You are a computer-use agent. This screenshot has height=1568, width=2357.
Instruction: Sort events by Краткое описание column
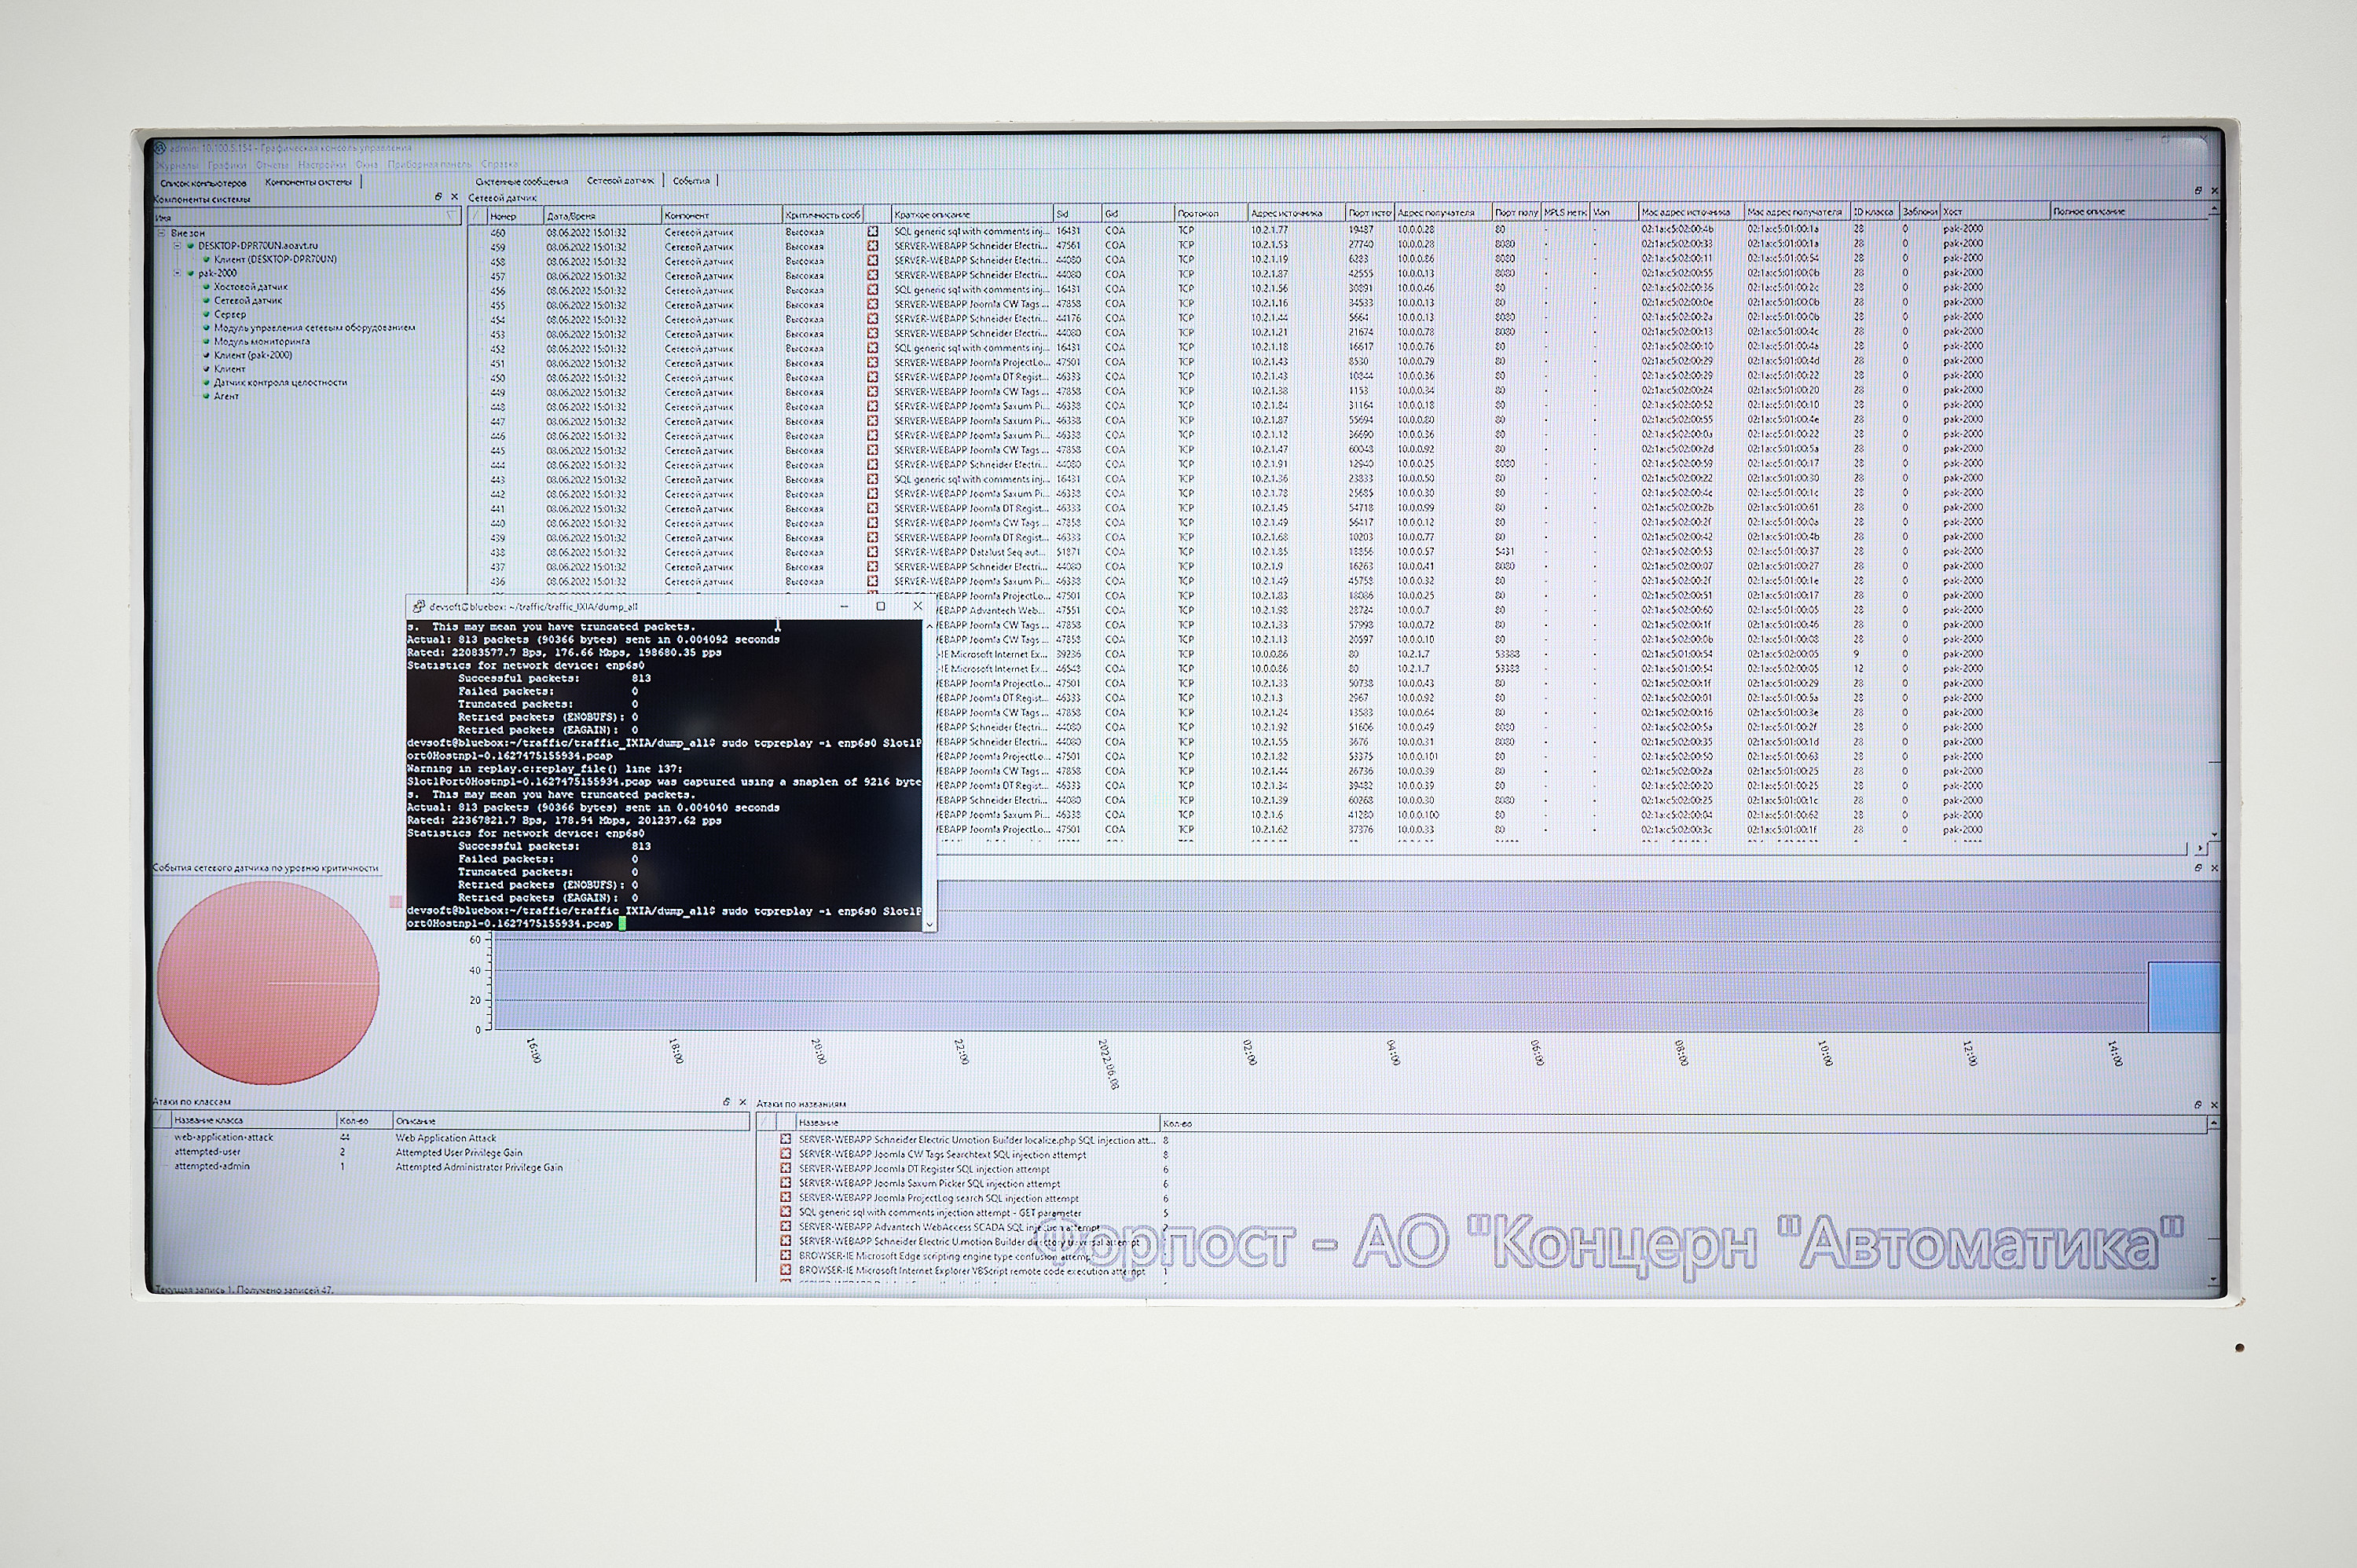(x=971, y=215)
